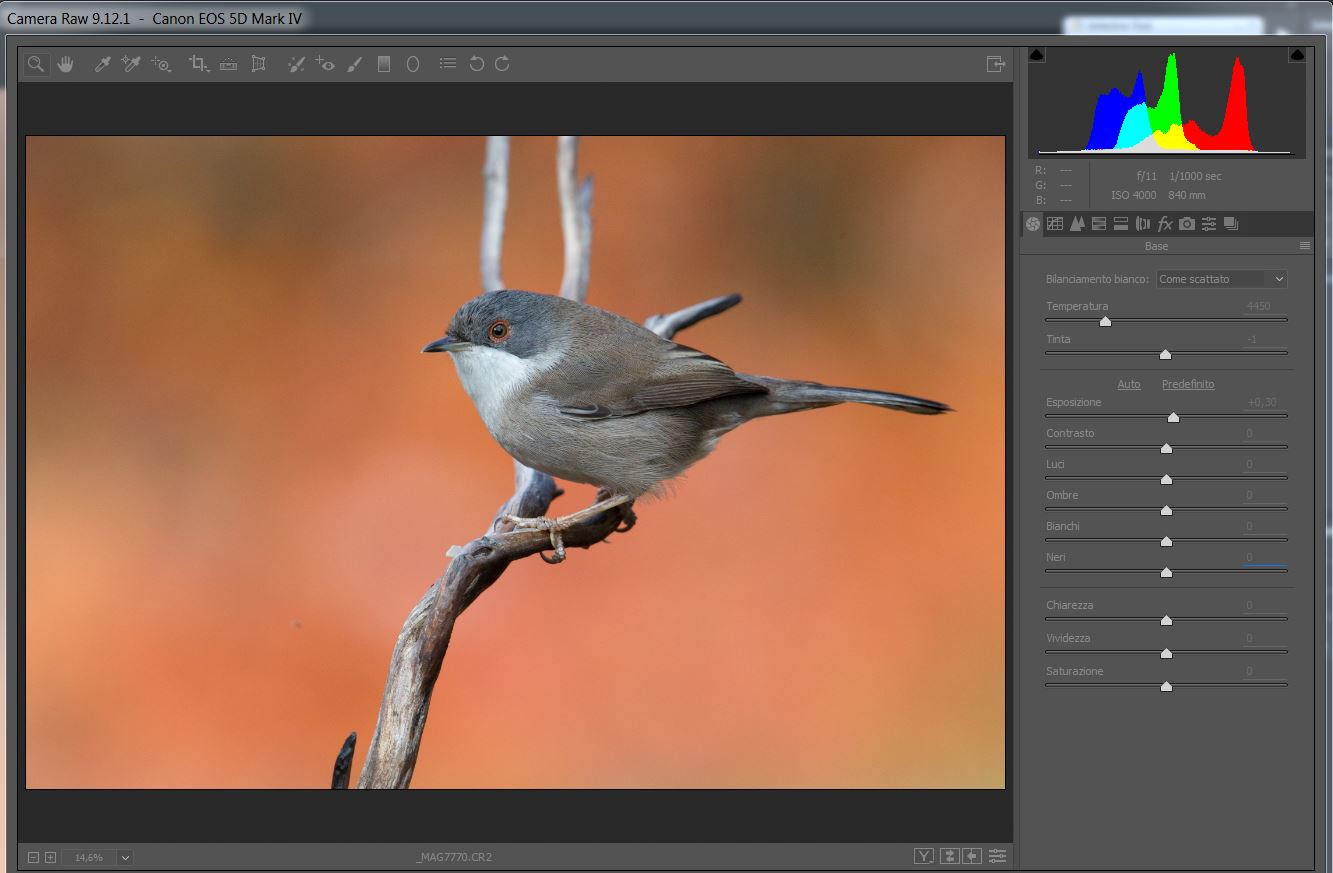Image resolution: width=1333 pixels, height=873 pixels.
Task: Toggle before/after preview view (Y icon)
Action: tap(924, 856)
